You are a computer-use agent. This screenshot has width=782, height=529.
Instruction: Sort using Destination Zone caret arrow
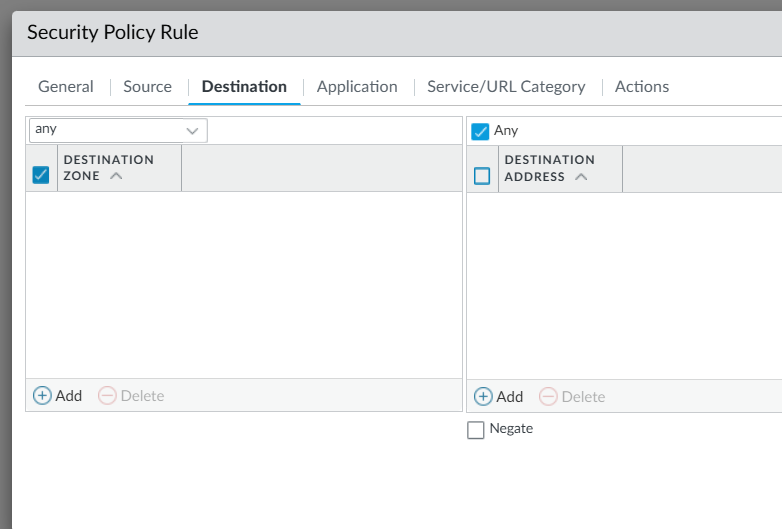coord(116,176)
